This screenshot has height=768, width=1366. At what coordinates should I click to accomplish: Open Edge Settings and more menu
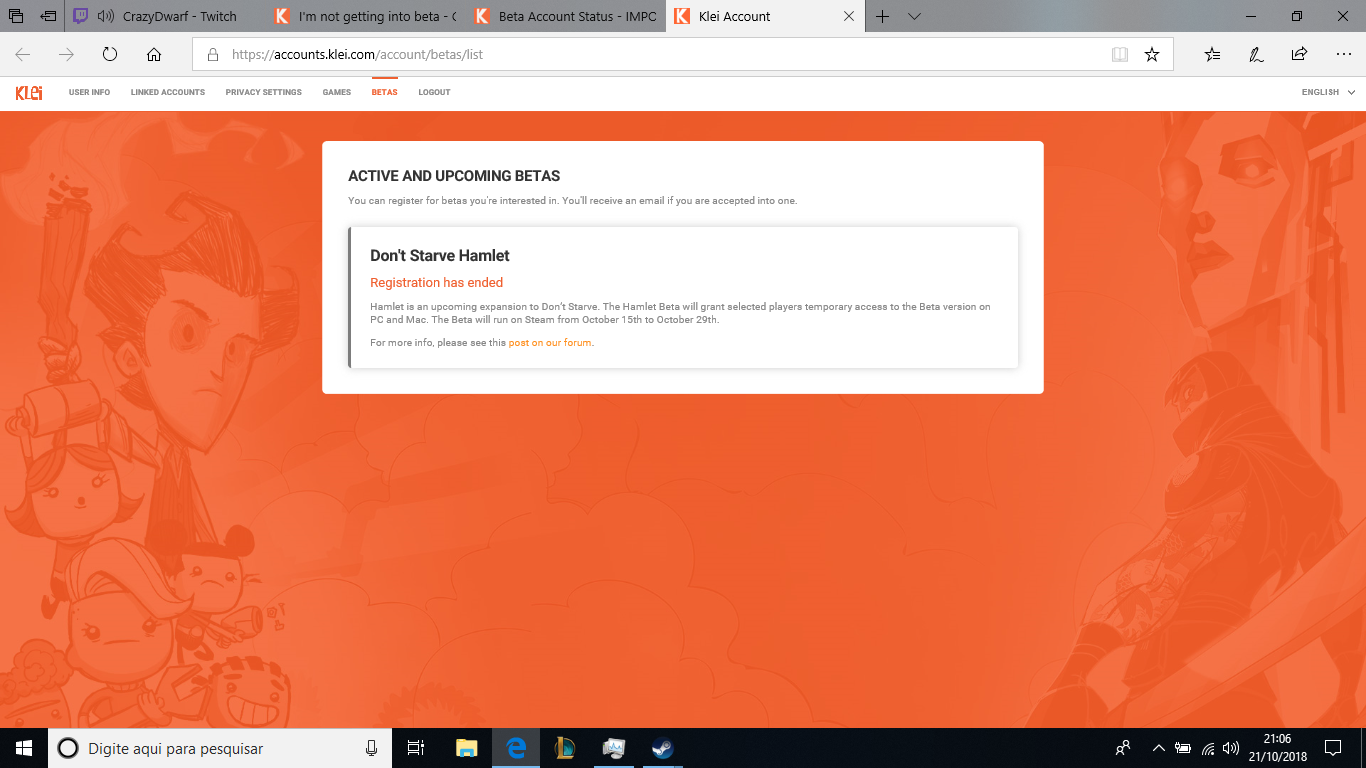[1344, 55]
